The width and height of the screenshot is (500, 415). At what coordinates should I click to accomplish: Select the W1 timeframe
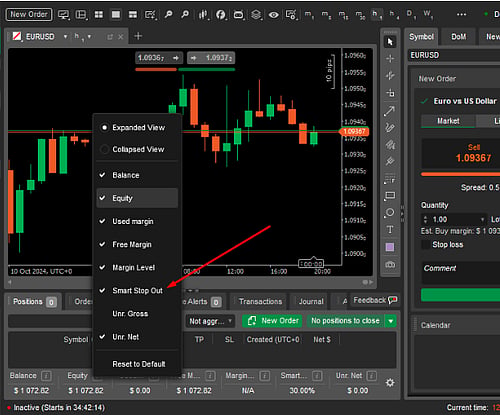[x=428, y=14]
